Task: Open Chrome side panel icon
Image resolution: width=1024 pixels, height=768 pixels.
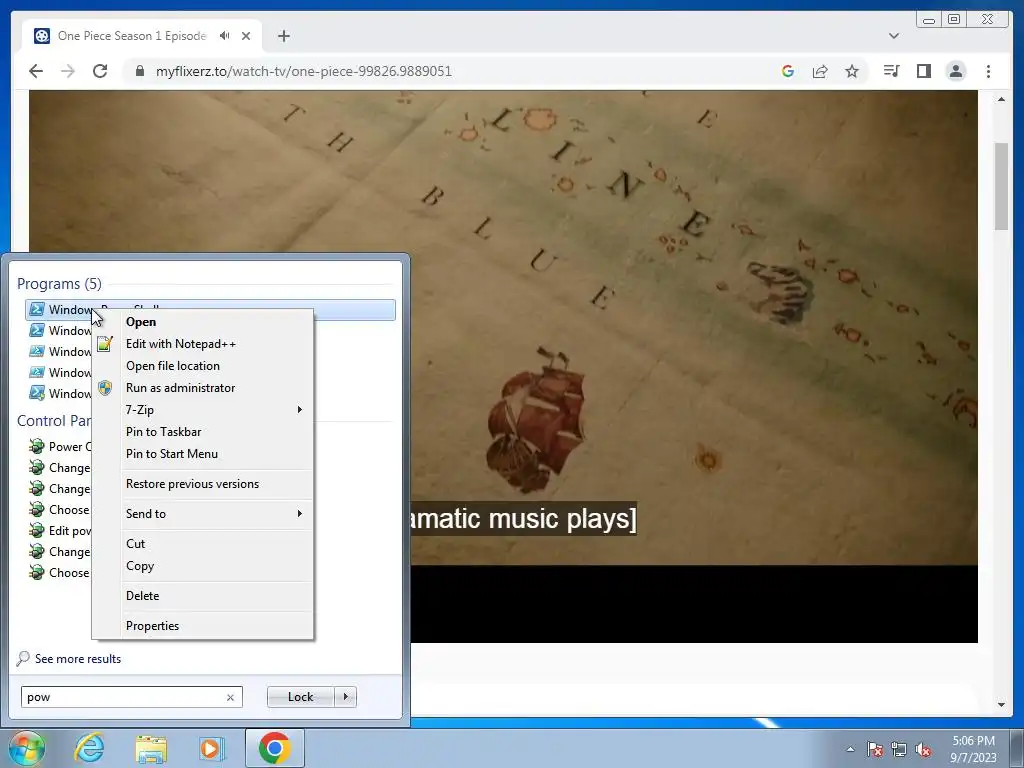Action: click(923, 71)
